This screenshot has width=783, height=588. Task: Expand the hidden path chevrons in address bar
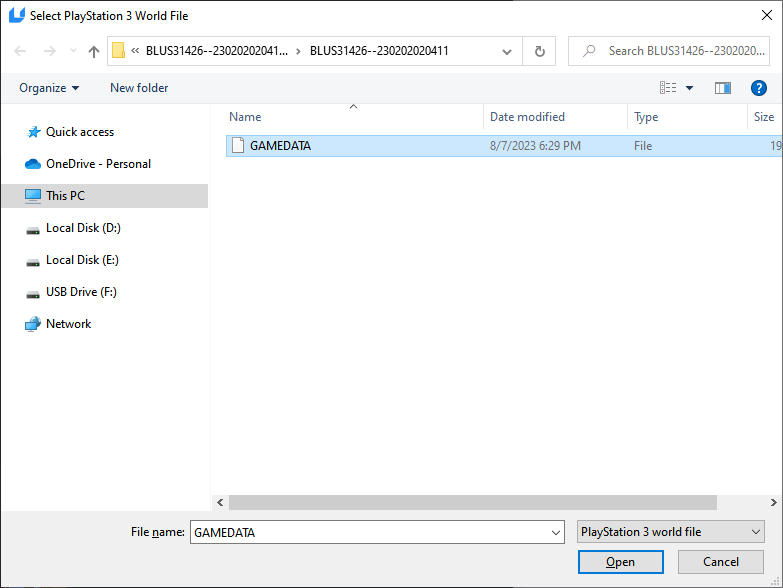pos(135,50)
